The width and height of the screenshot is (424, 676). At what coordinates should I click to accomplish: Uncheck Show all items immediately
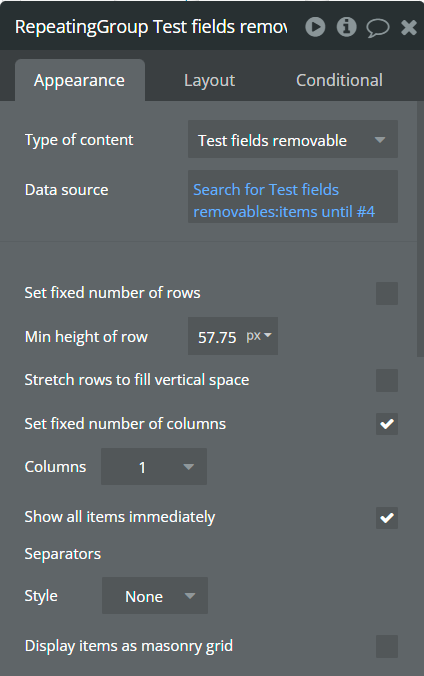(387, 517)
